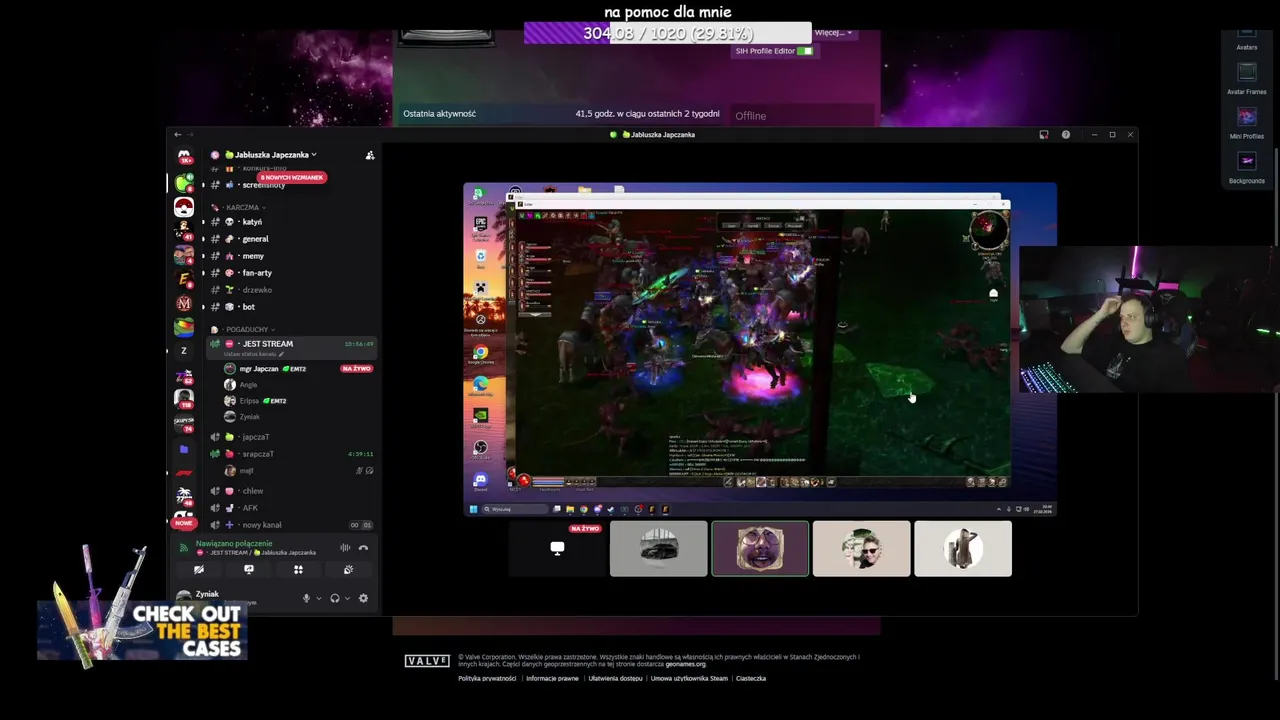The width and height of the screenshot is (1280, 720).
Task: Open the activities launcher button
Action: (298, 569)
